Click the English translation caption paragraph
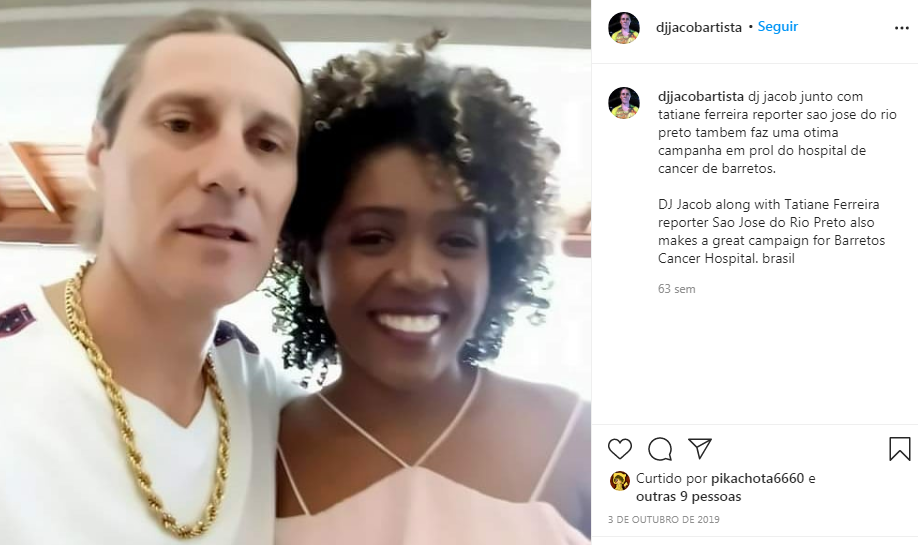Screen dimensions: 918x545 pos(772,231)
